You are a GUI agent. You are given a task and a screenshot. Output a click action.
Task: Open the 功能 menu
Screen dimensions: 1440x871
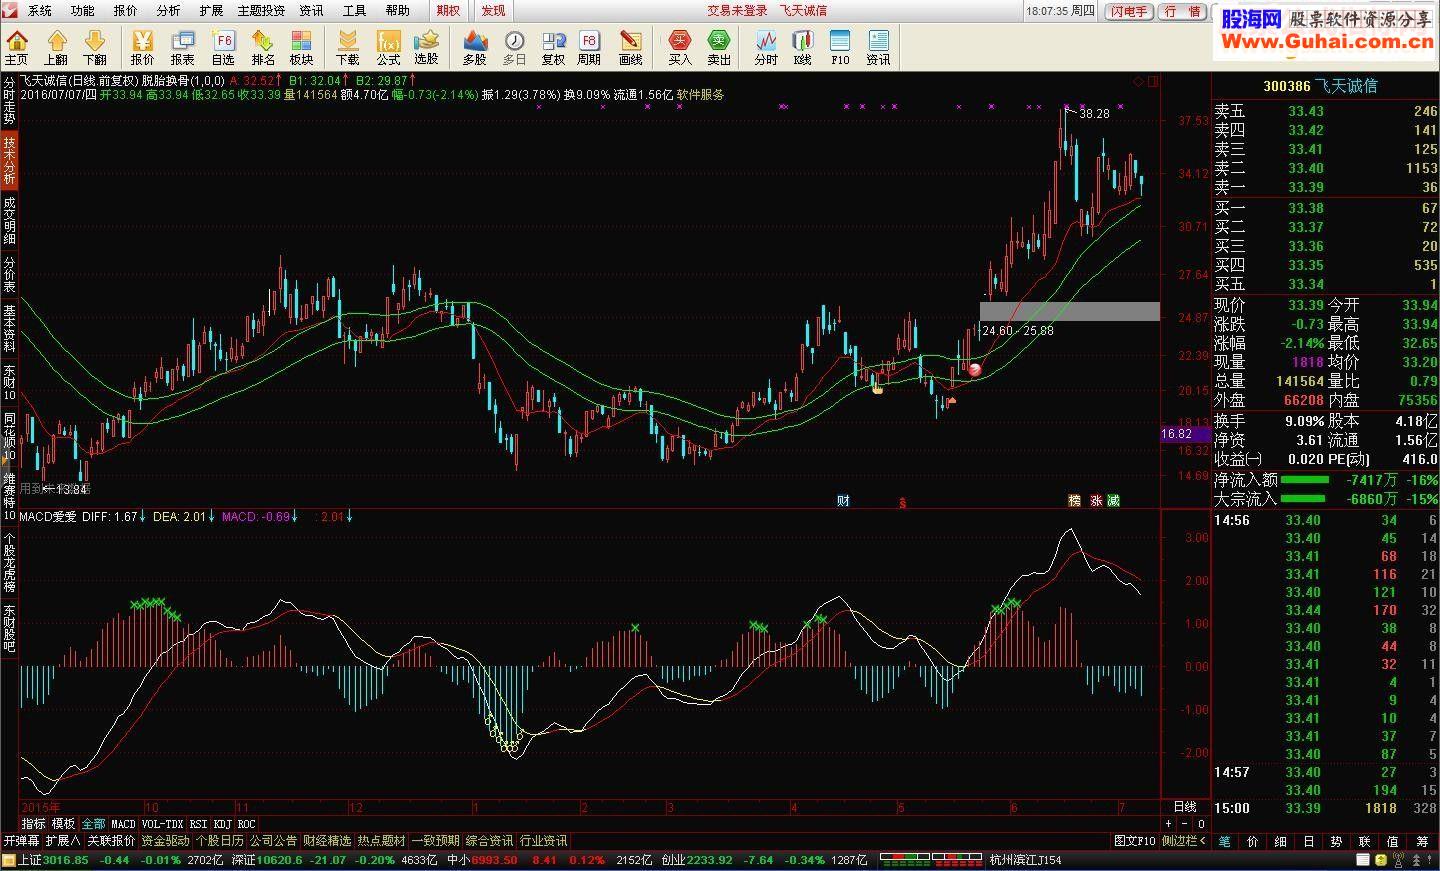83,10
